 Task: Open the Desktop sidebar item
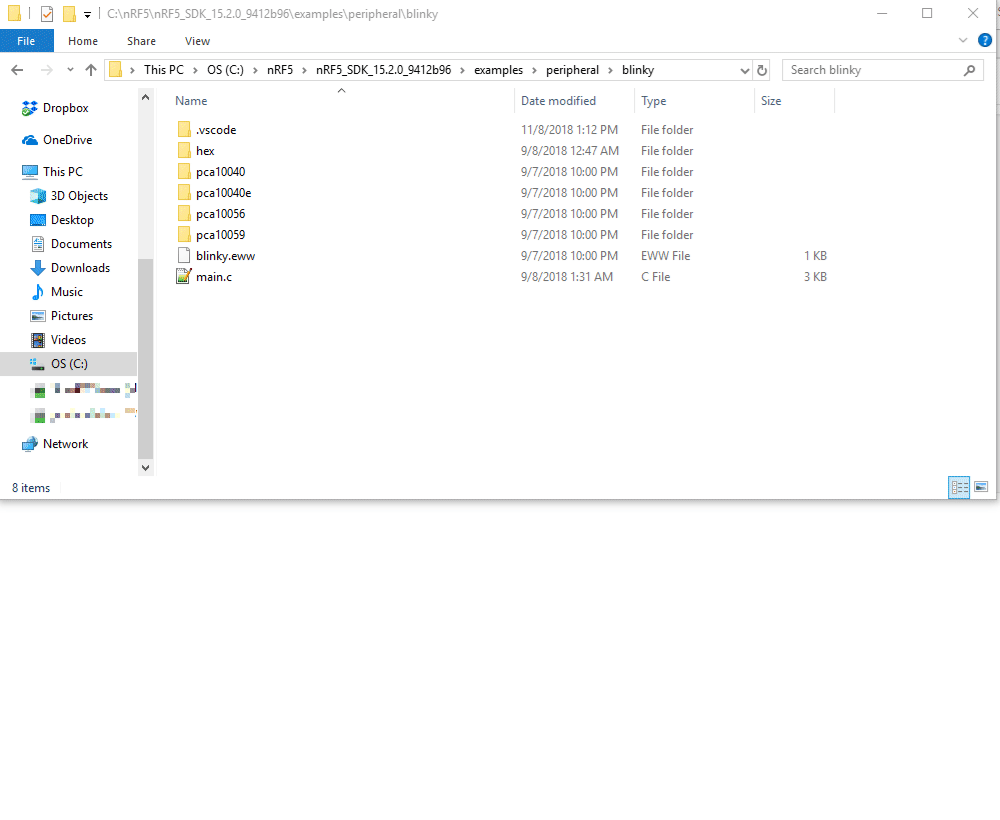click(x=62, y=220)
